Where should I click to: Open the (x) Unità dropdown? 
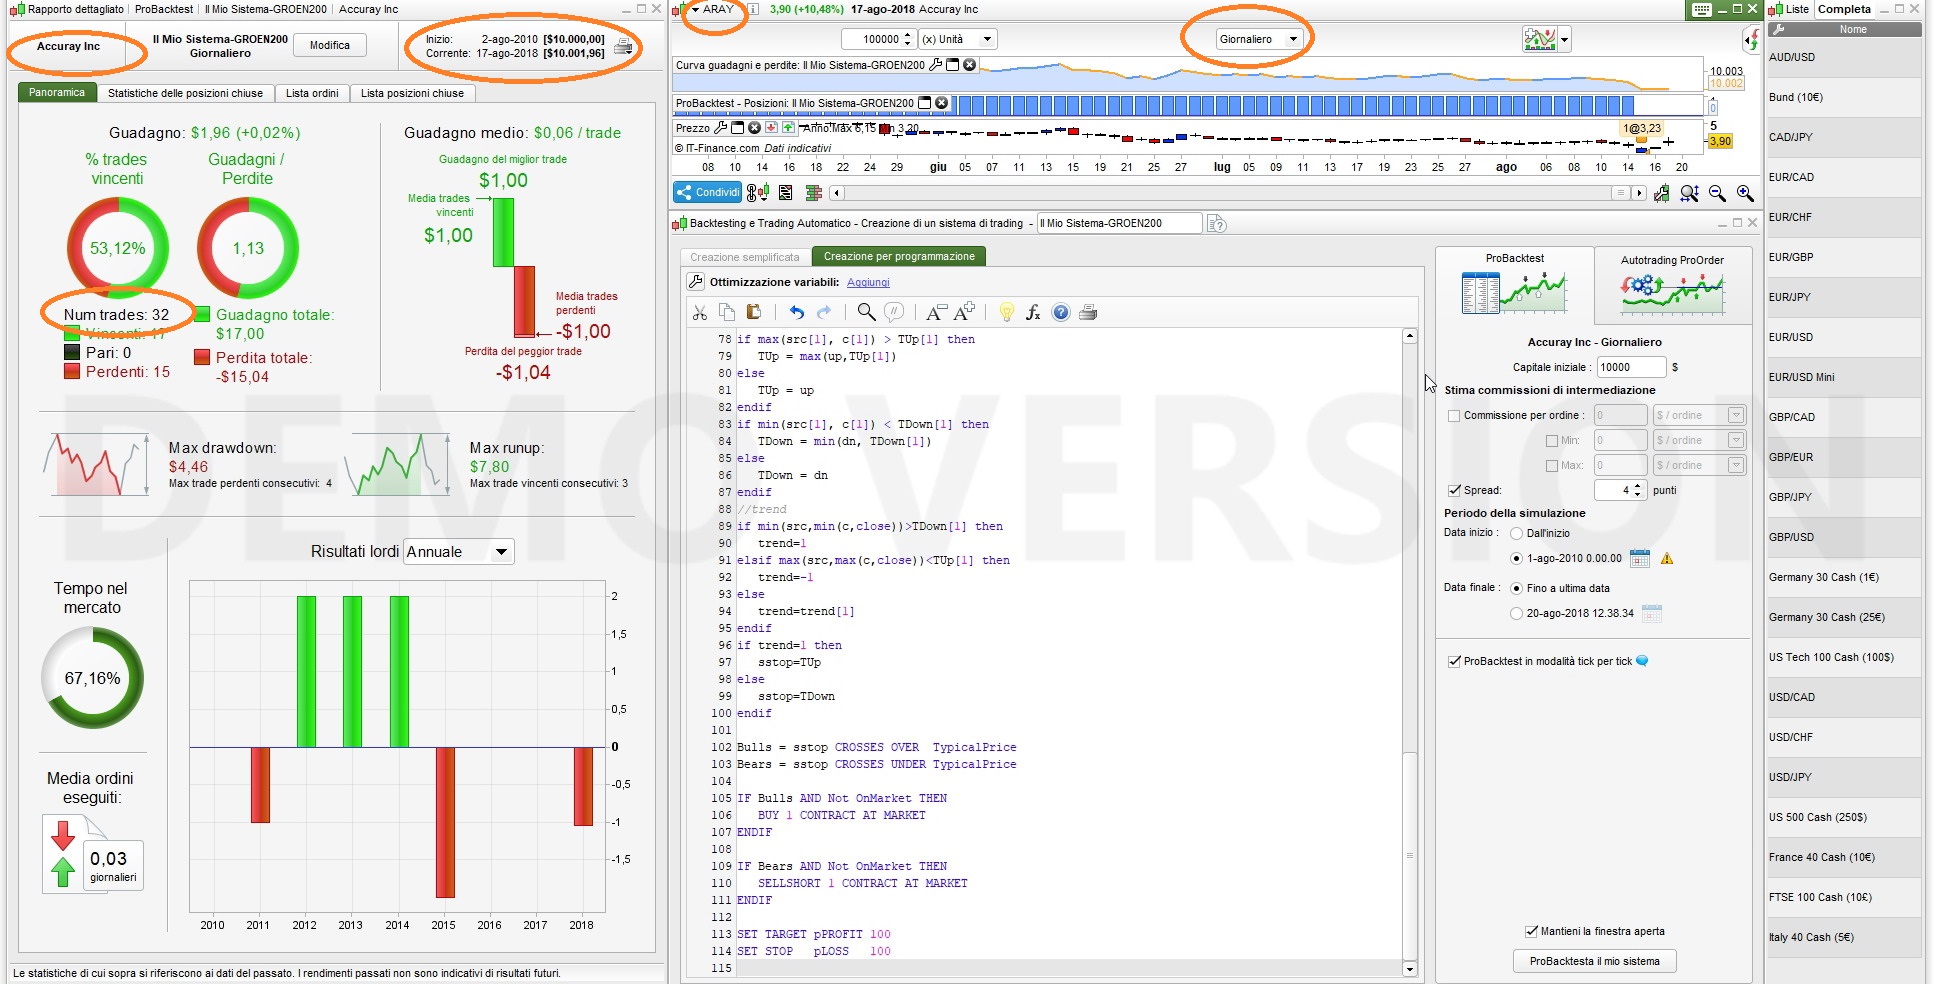[x=956, y=39]
